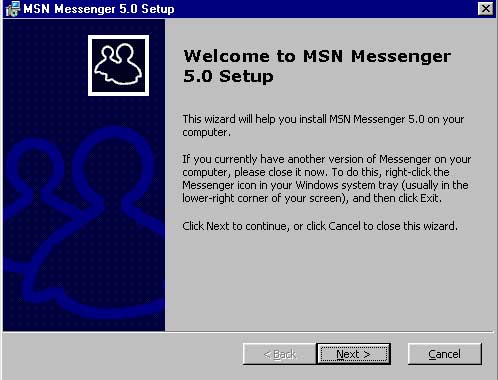The width and height of the screenshot is (498, 380).
Task: Continue with the Next > button
Action: click(353, 354)
